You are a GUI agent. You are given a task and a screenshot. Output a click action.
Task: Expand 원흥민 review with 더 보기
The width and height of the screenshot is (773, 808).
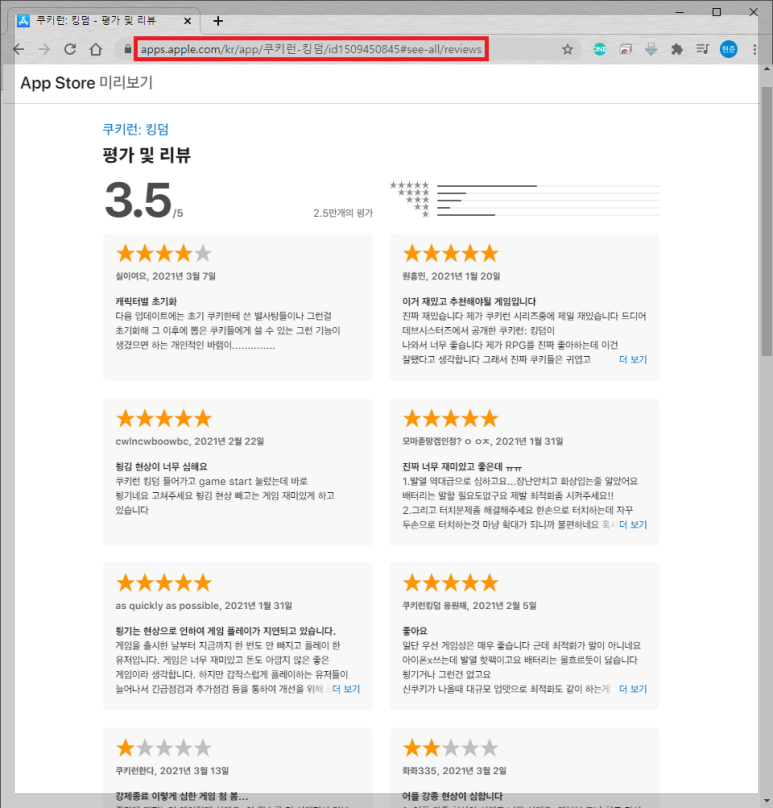tap(633, 359)
